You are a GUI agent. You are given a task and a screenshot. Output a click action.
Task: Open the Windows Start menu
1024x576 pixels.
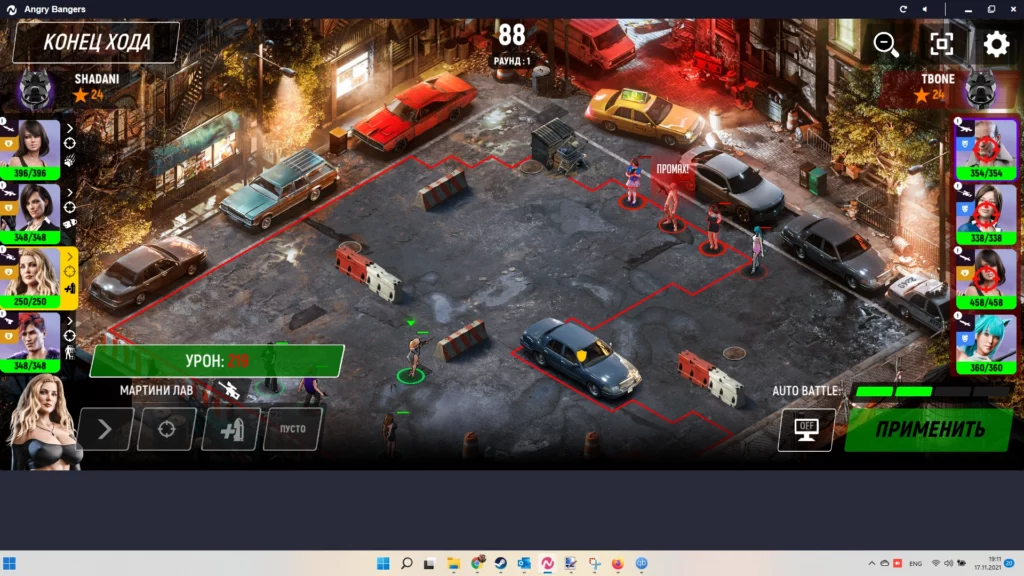point(383,563)
